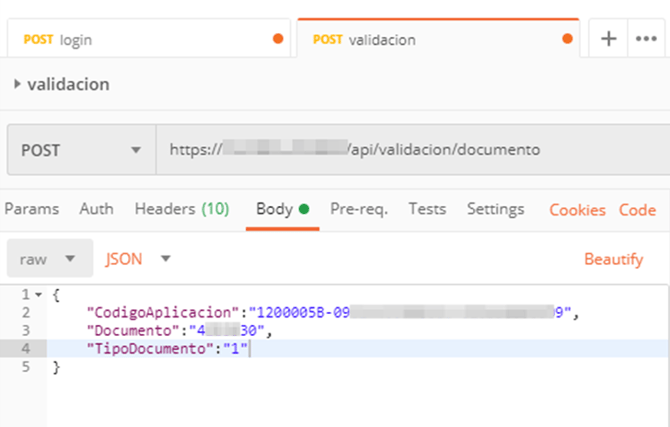This screenshot has width=670, height=427.
Task: Open the tab options ellipsis menu
Action: (642, 40)
